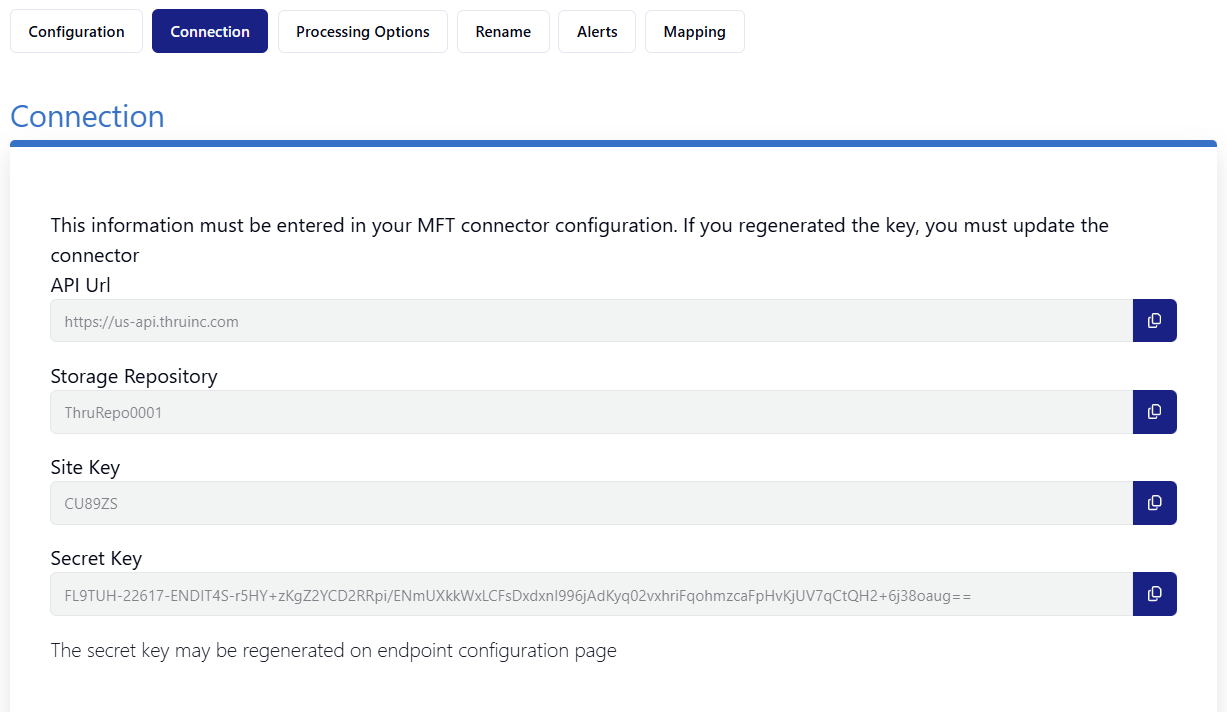Switch to the Mapping tab
The height and width of the screenshot is (712, 1227).
694,32
